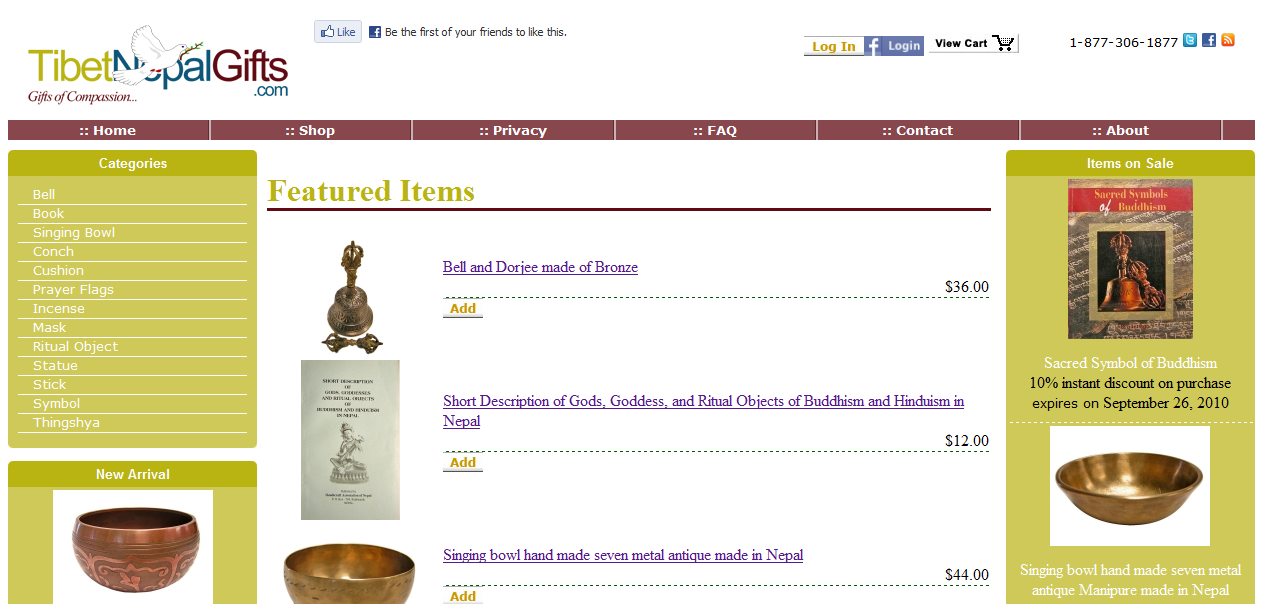Click the Log In button
Viewport: 1265px width, 606px height.
tap(834, 46)
